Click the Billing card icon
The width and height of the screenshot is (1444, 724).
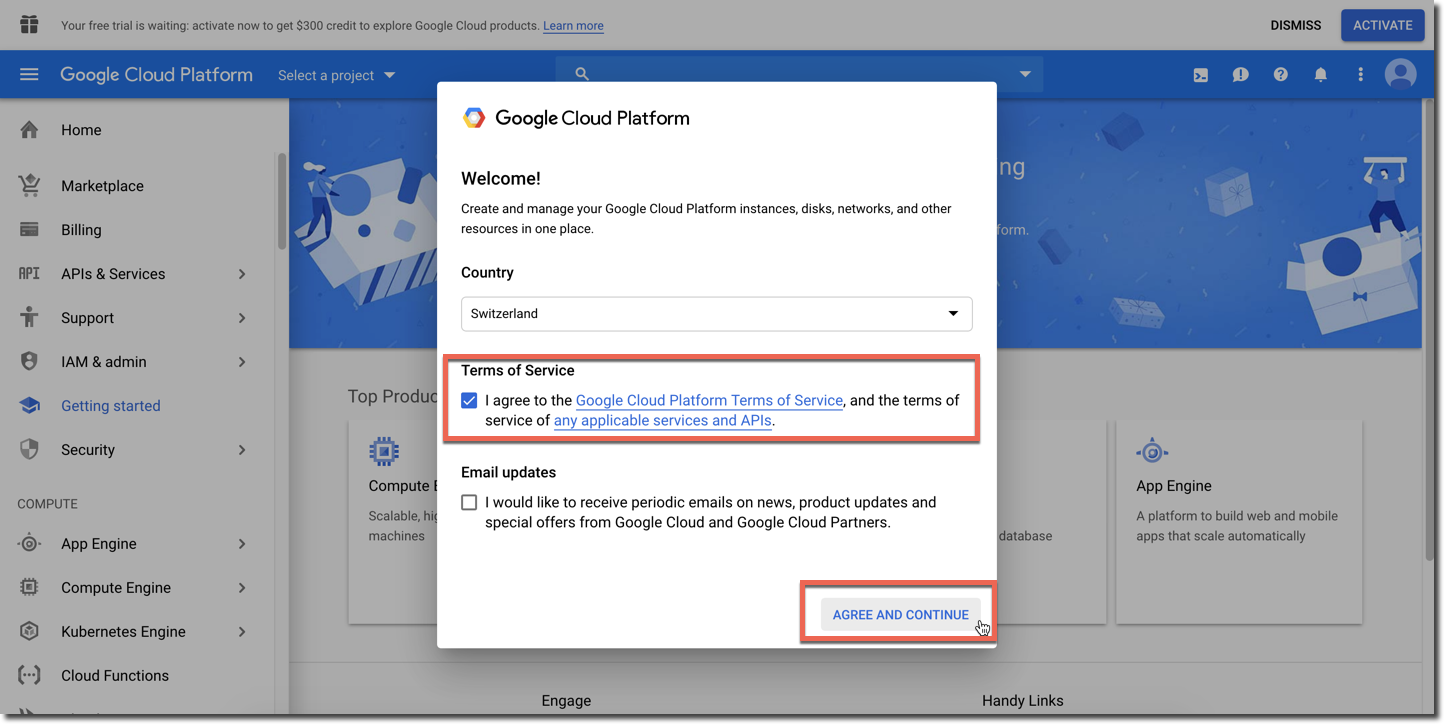29,230
